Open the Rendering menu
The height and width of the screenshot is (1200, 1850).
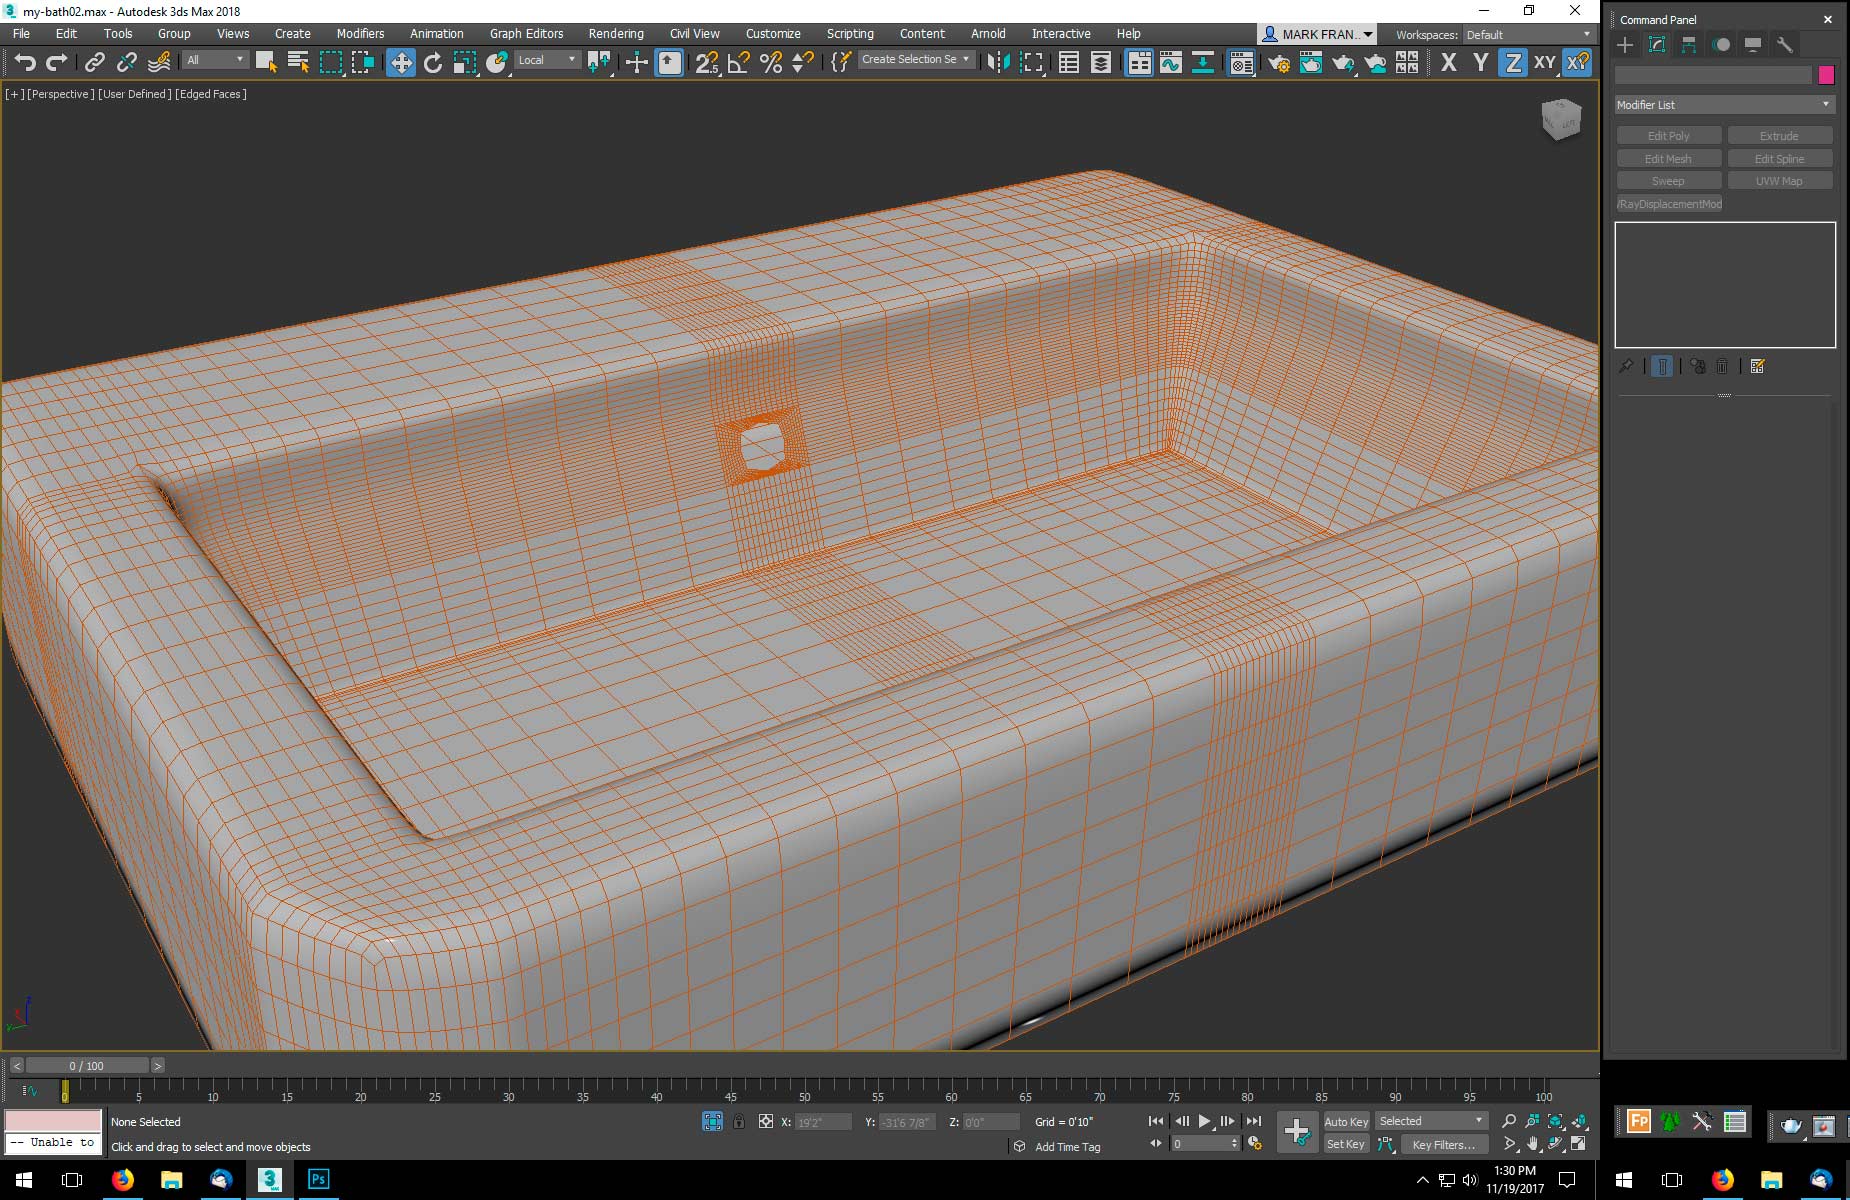coord(616,33)
